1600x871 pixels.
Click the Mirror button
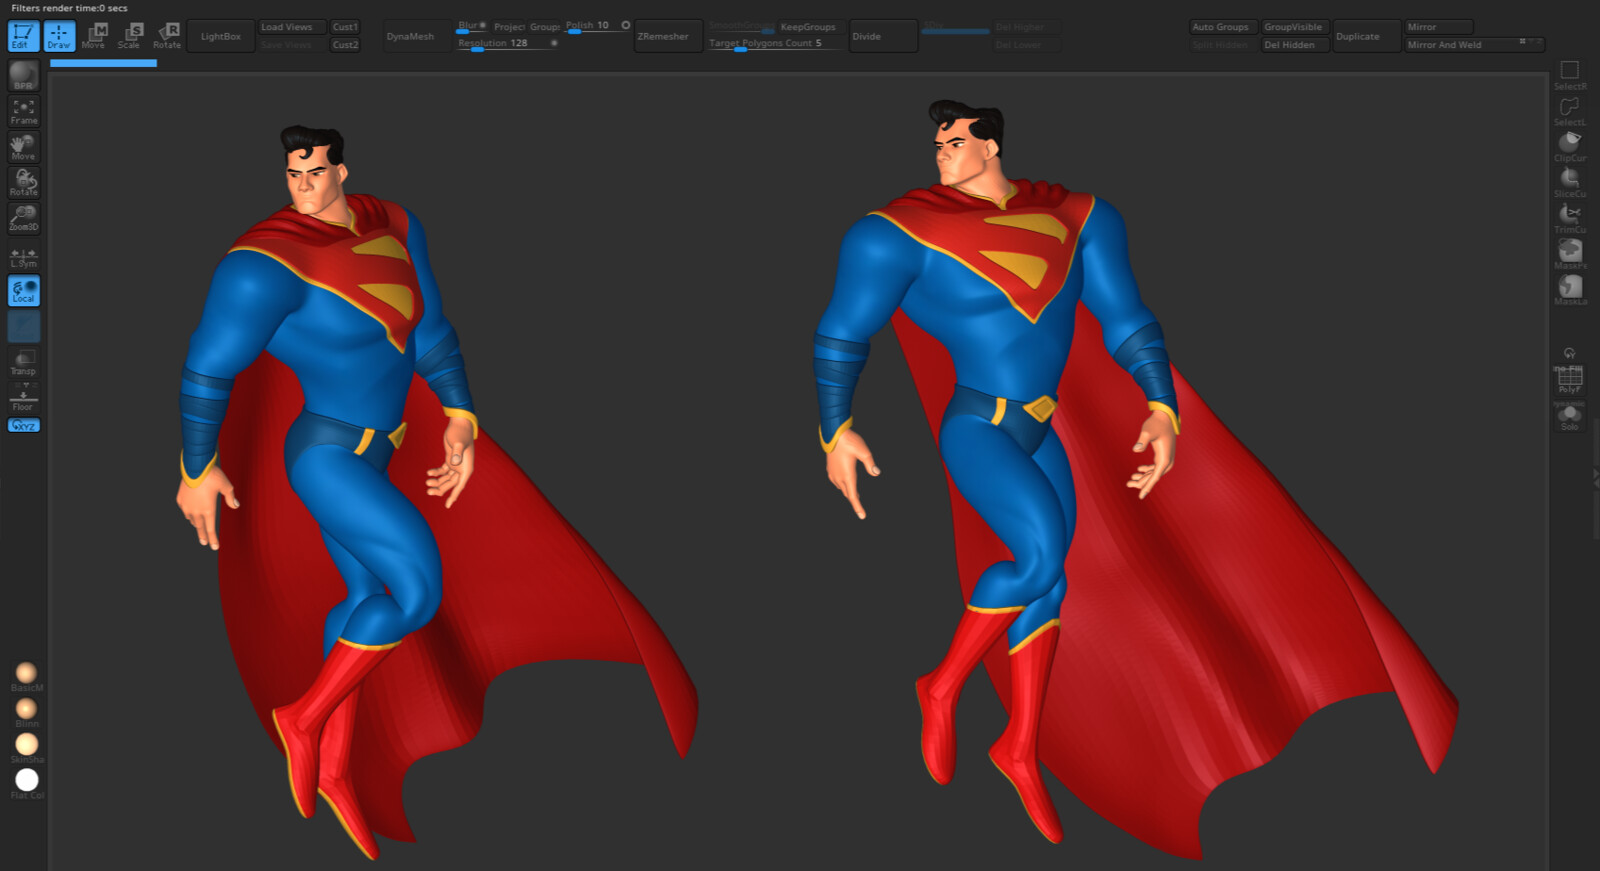tap(1438, 27)
